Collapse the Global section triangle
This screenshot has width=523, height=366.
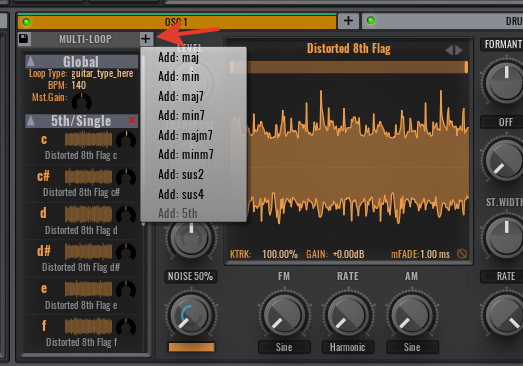tap(31, 61)
